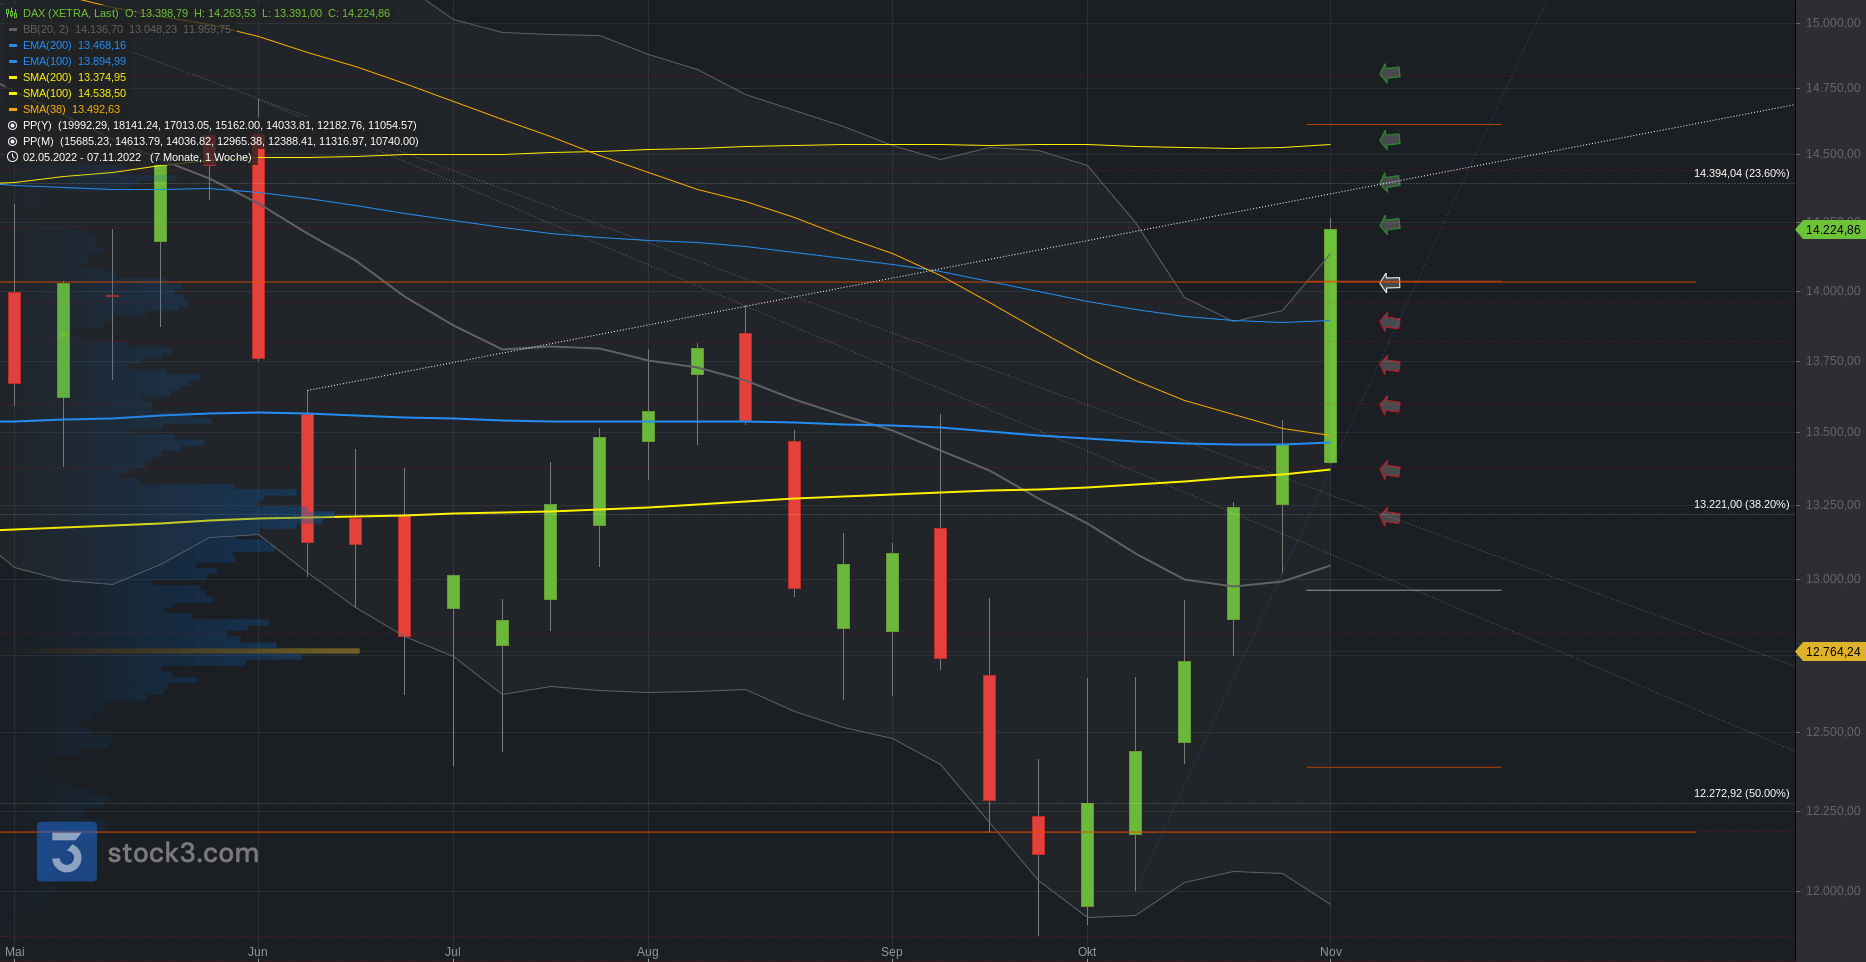Image resolution: width=1866 pixels, height=962 pixels.
Task: Click the clock icon beside the date range
Action: point(13,157)
